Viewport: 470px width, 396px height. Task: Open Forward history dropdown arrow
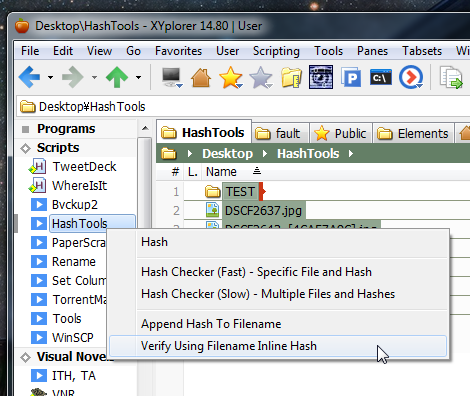94,77
